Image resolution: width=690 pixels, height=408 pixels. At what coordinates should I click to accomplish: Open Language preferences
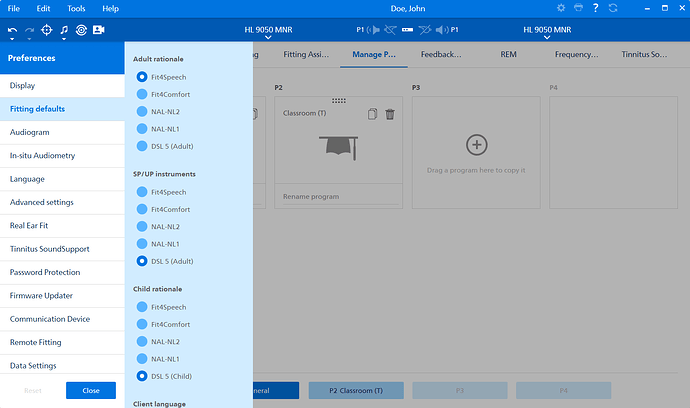coord(62,179)
